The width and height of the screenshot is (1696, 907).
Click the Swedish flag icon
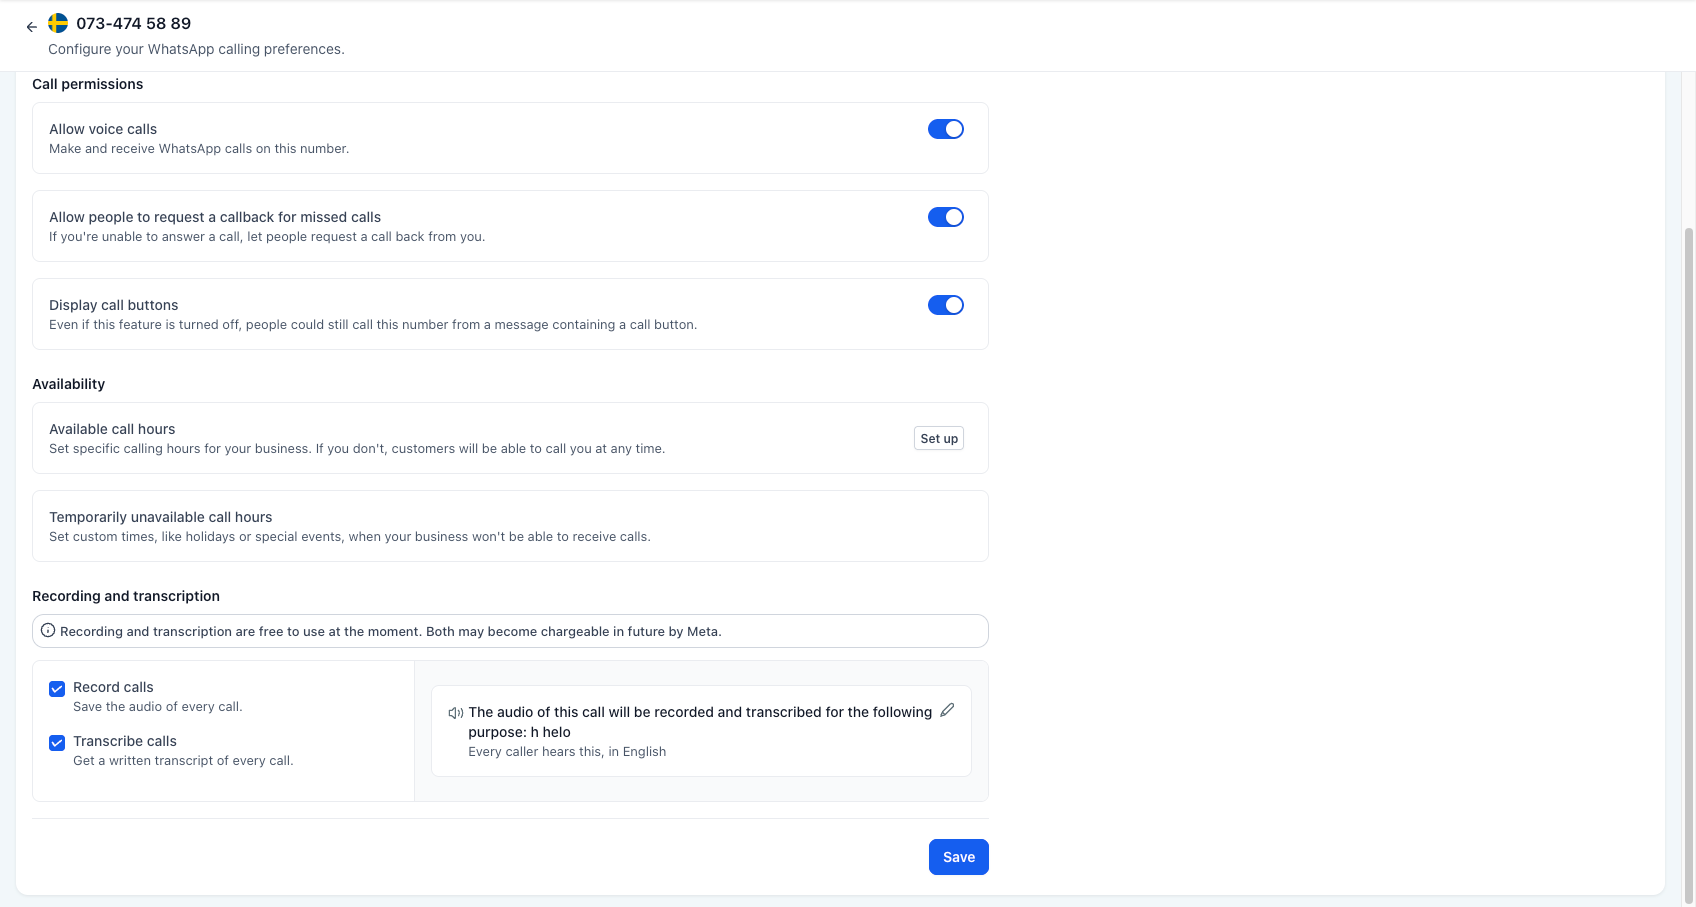(x=58, y=23)
